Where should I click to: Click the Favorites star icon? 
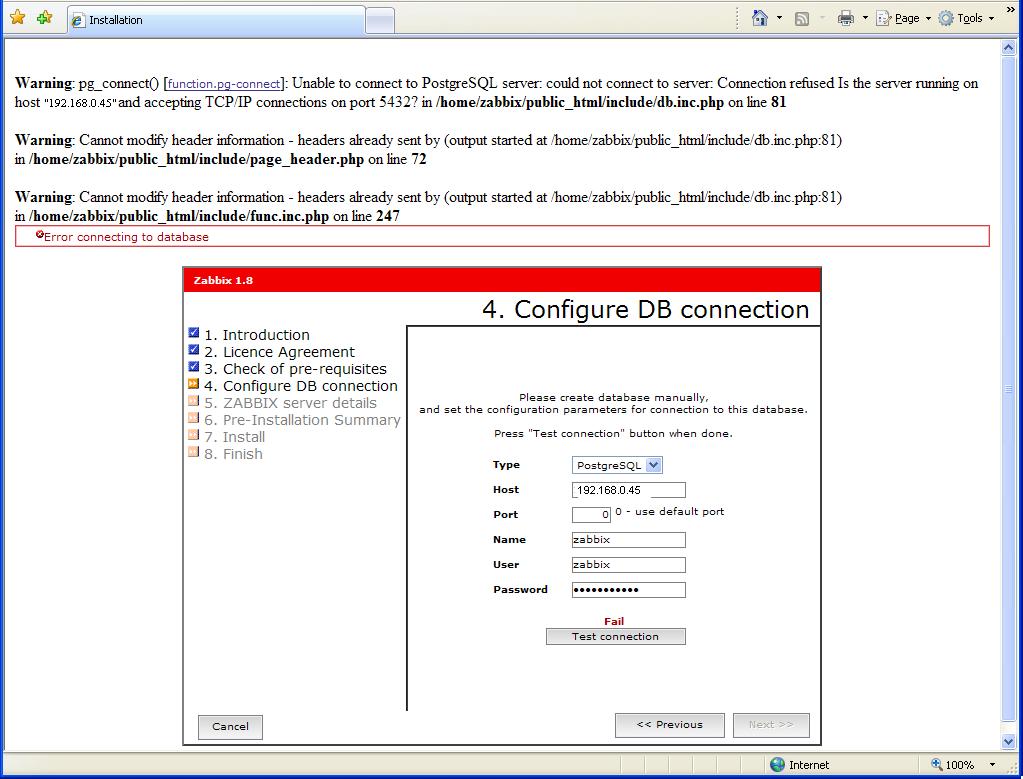pos(18,18)
